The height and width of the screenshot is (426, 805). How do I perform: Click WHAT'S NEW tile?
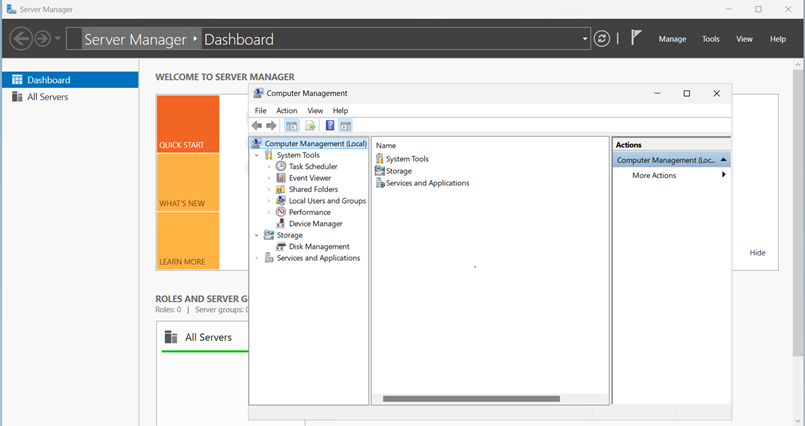pyautogui.click(x=188, y=182)
